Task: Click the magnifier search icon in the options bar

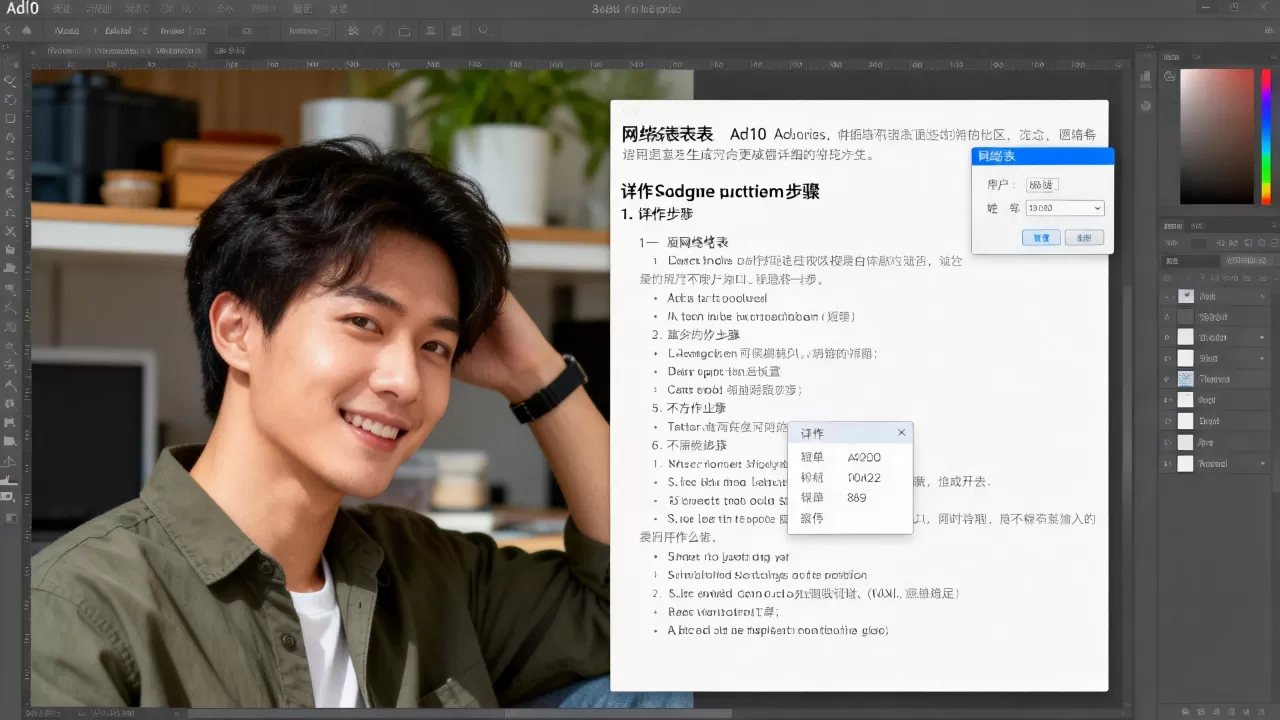Action: tap(484, 31)
